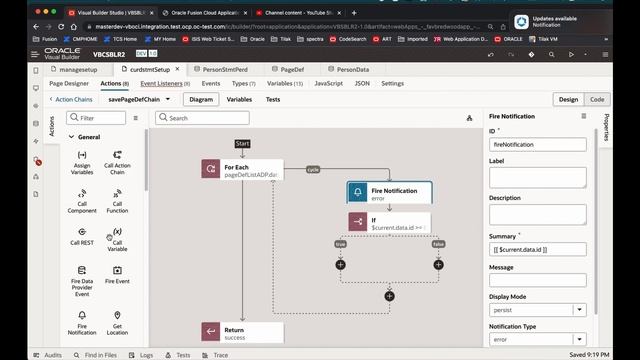Select the Fire Notification palette action
The width and height of the screenshot is (640, 360).
click(82, 322)
